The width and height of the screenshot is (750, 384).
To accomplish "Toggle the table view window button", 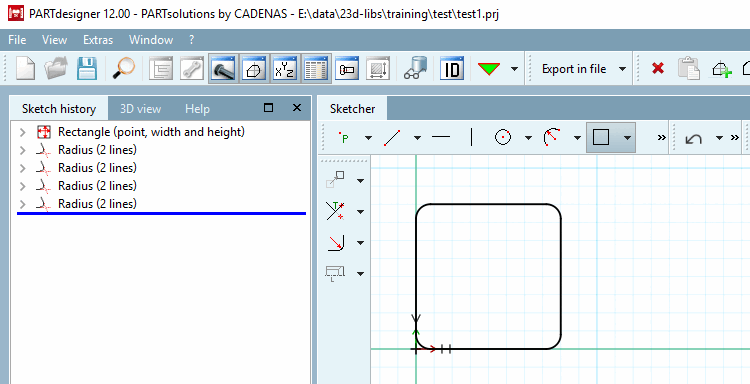I will (316, 68).
